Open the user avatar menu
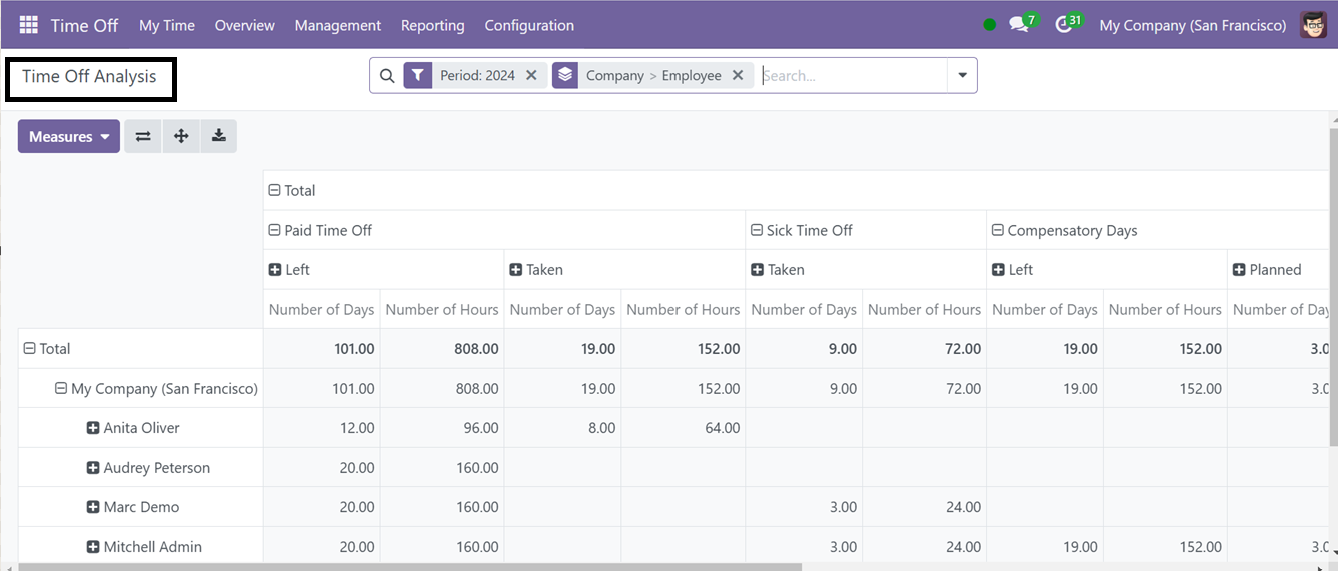Screen dimensions: 1338x571 [1313, 25]
